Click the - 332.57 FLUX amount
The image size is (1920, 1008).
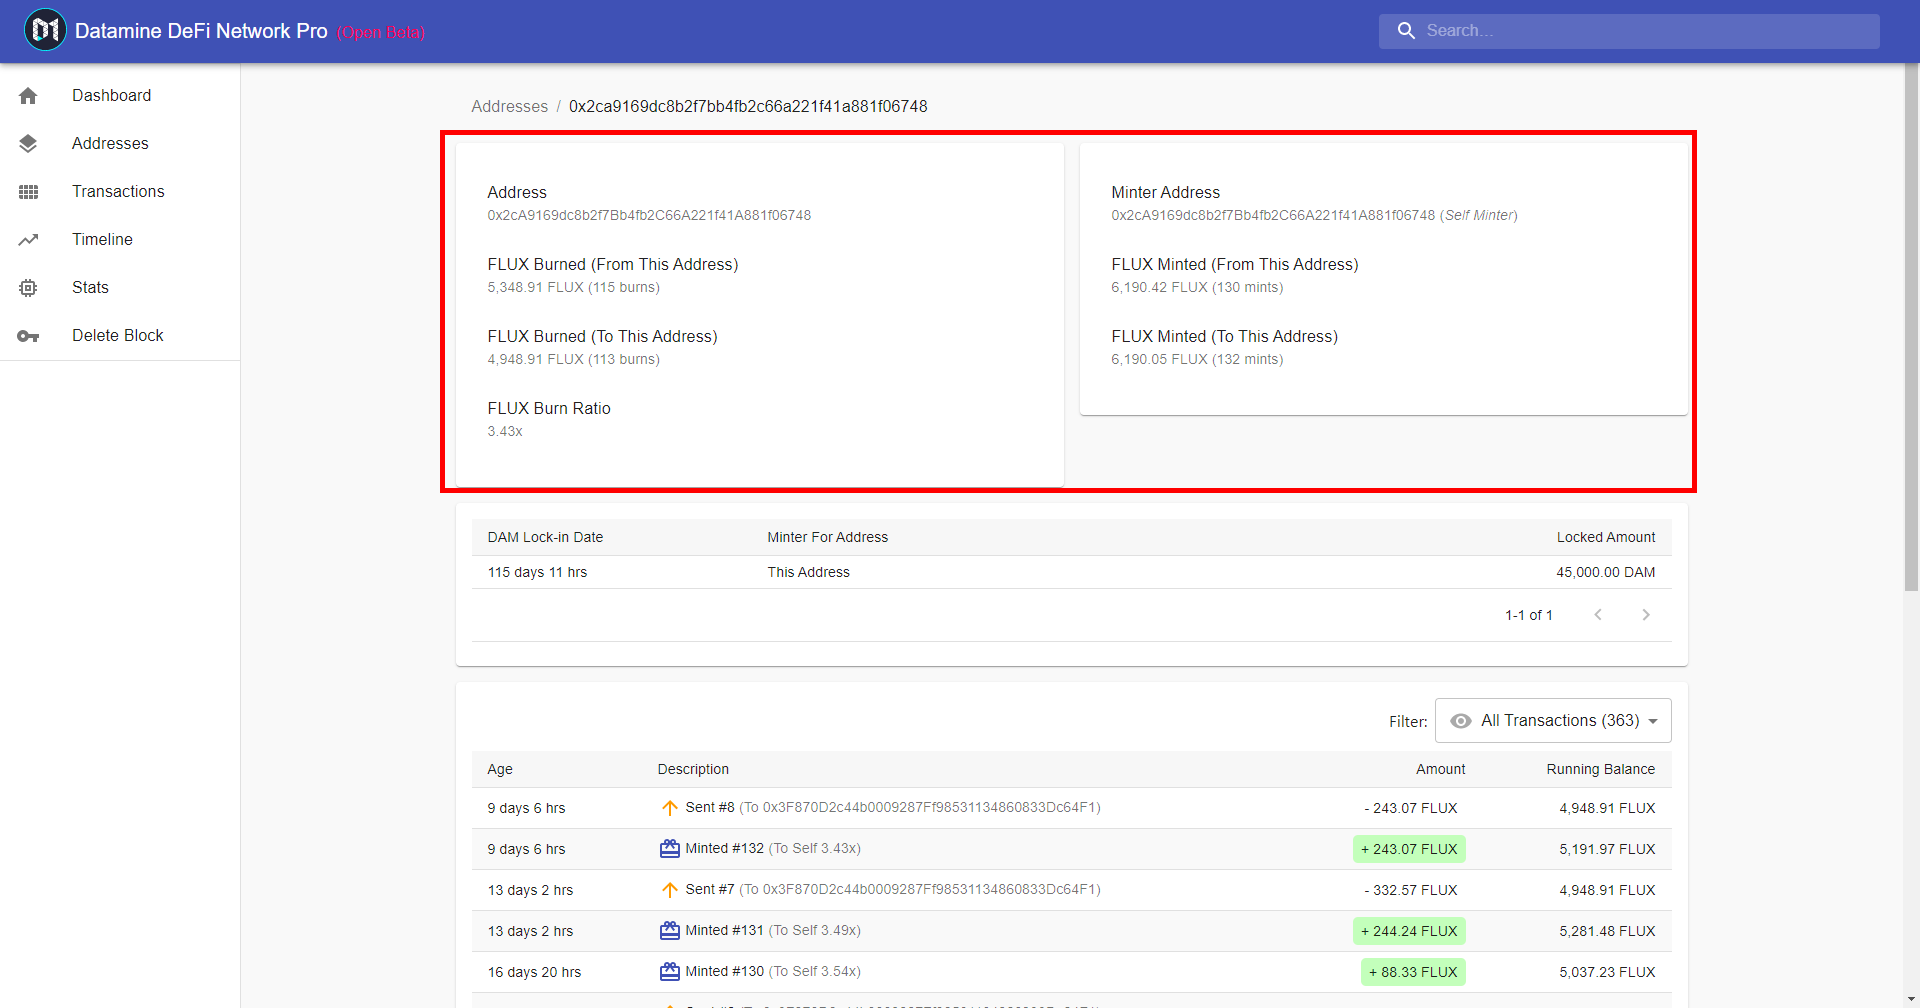pyautogui.click(x=1411, y=891)
